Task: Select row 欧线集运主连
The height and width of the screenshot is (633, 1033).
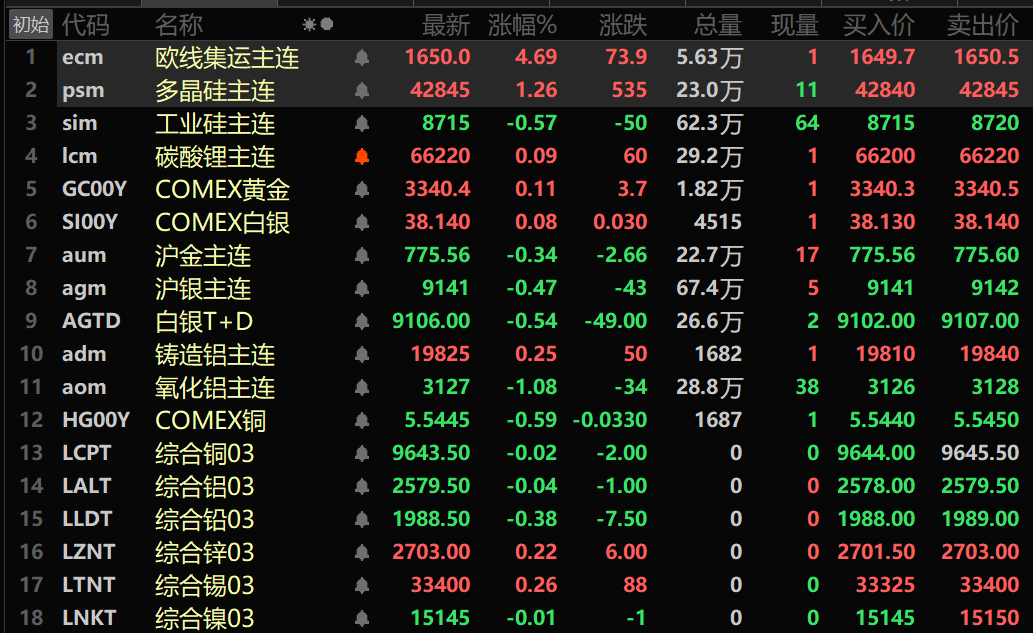Action: pyautogui.click(x=519, y=57)
